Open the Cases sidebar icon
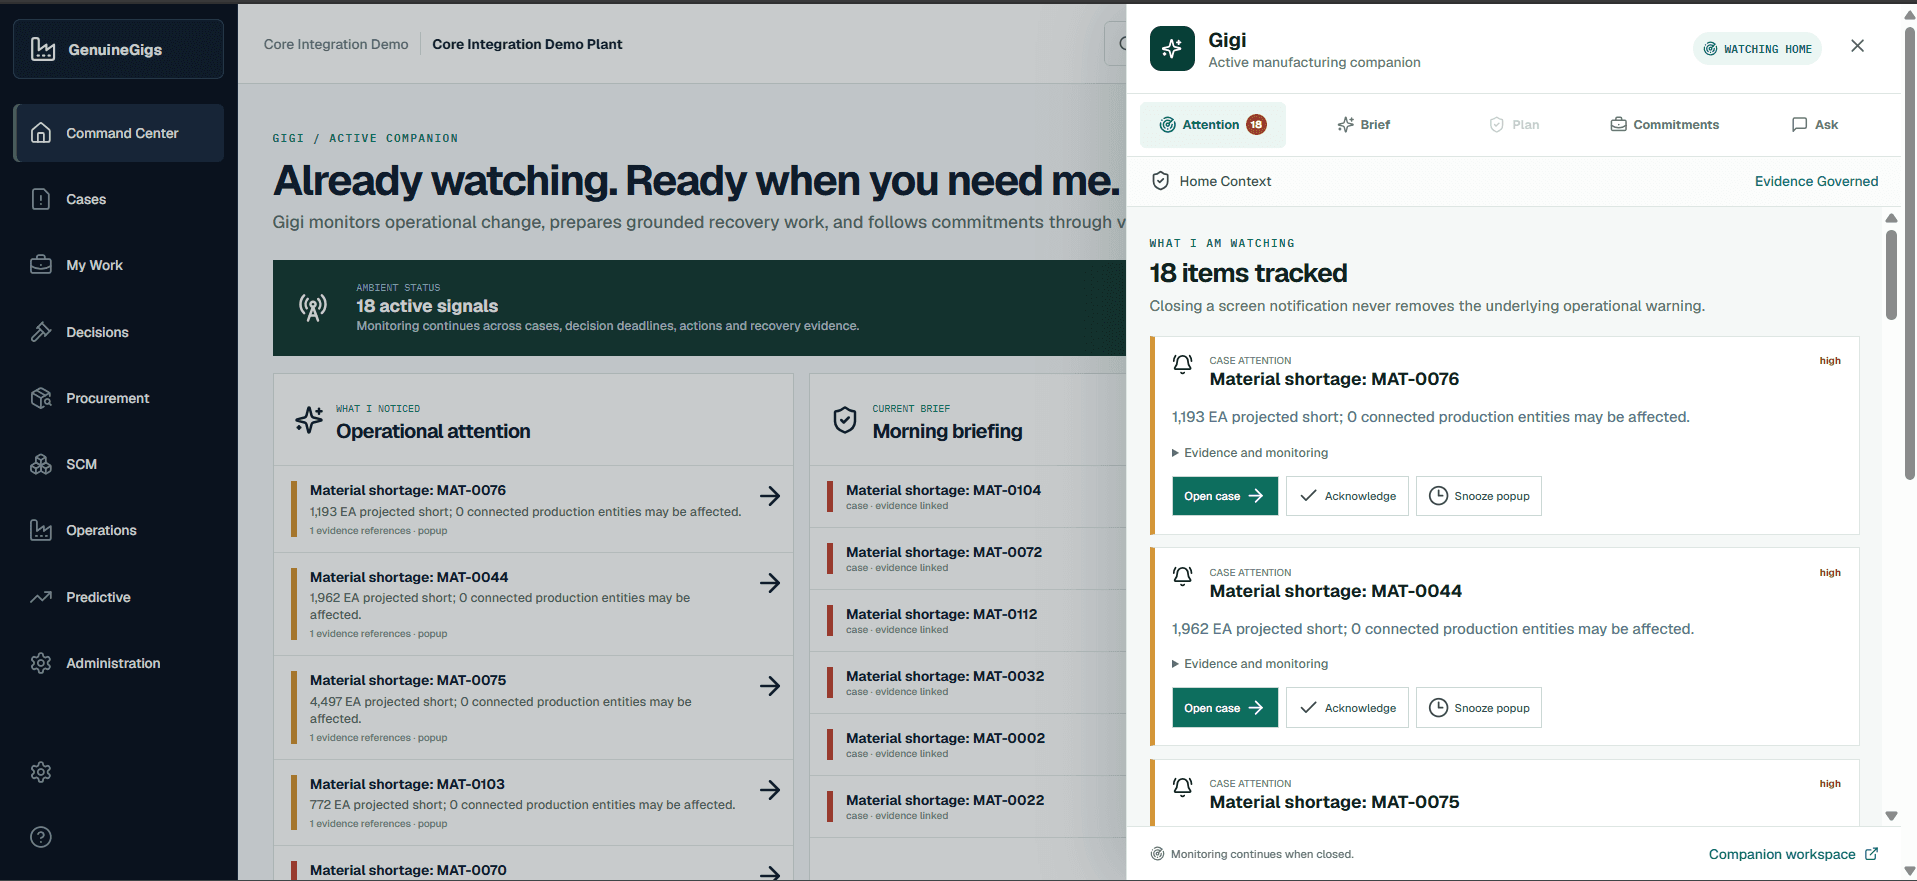Screen dimensions: 1917x881 (41, 199)
